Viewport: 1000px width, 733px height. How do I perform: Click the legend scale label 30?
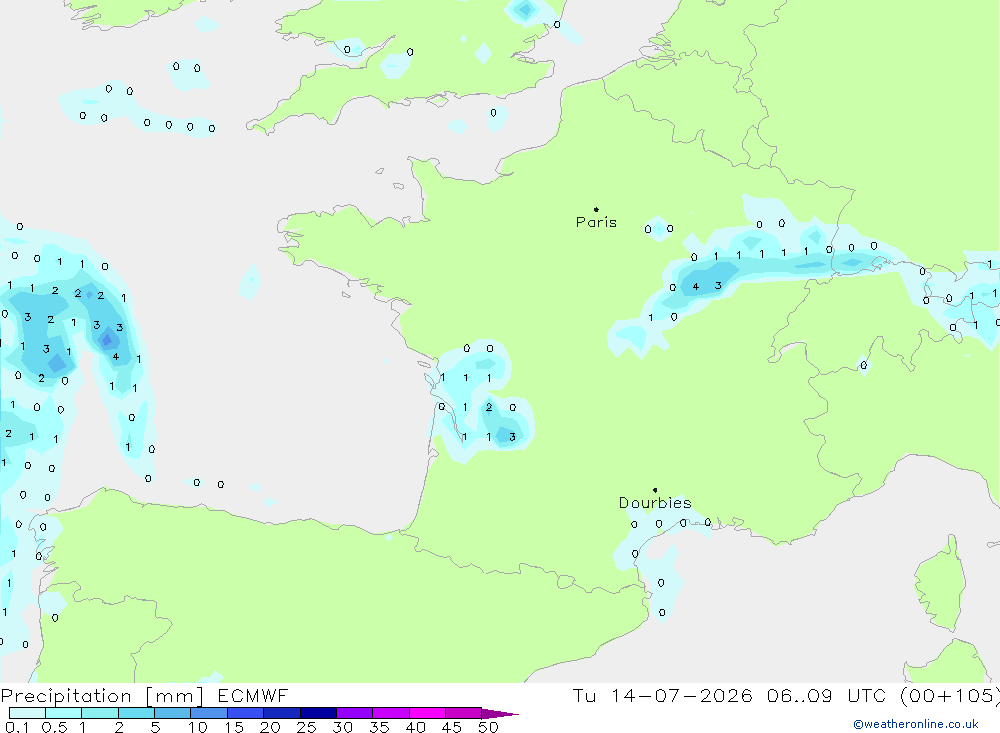click(x=342, y=727)
